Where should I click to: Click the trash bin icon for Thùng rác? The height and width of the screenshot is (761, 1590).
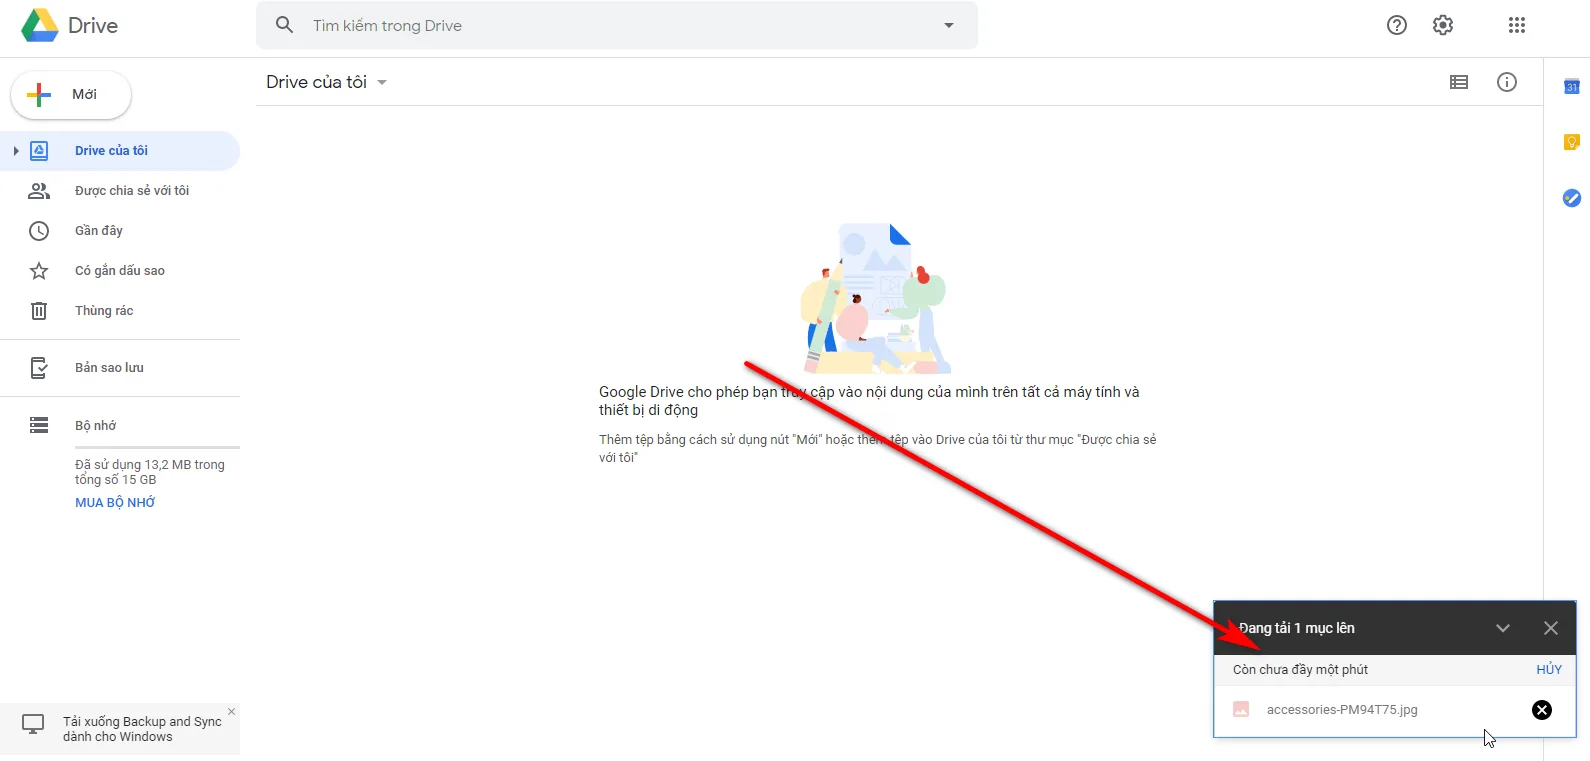39,311
